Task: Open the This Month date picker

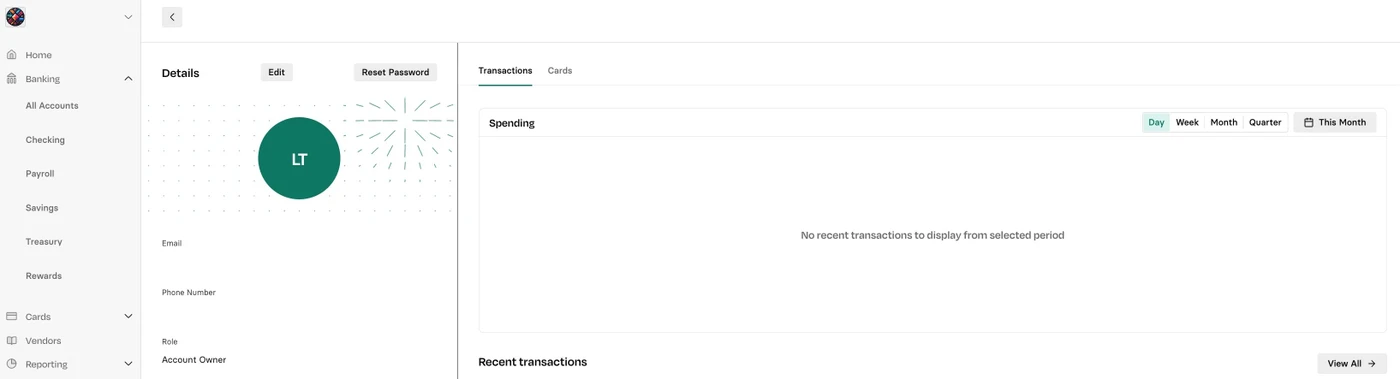Action: 1335,122
